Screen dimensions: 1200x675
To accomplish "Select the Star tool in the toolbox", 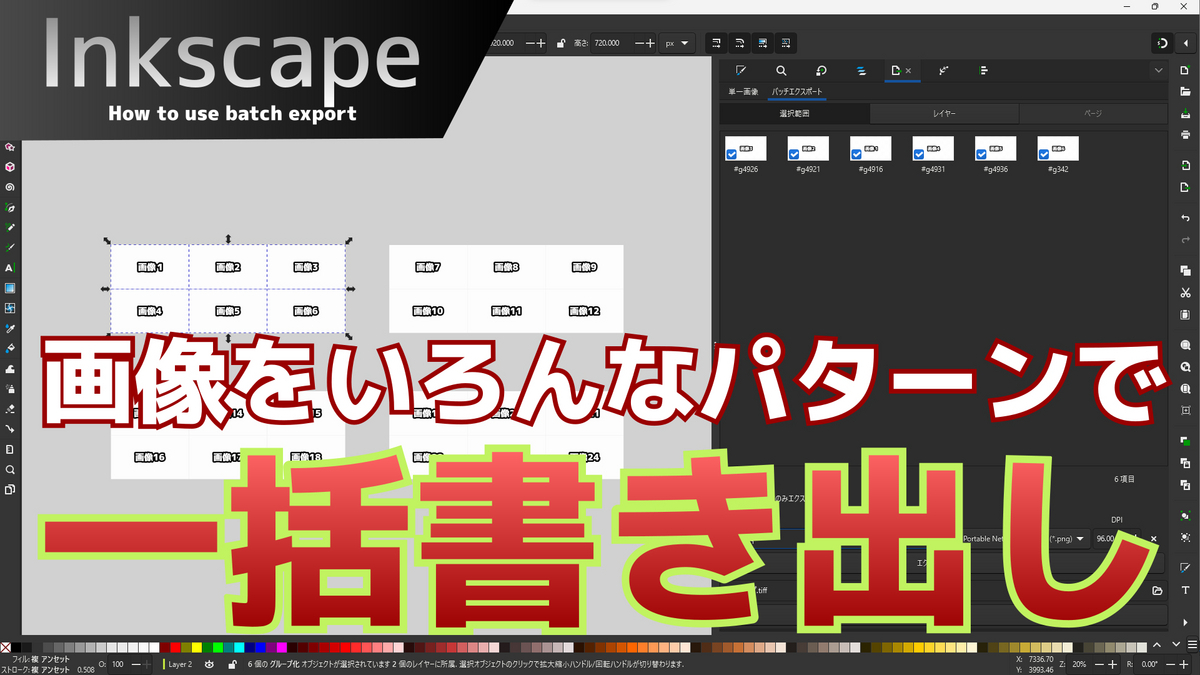I will click(10, 146).
